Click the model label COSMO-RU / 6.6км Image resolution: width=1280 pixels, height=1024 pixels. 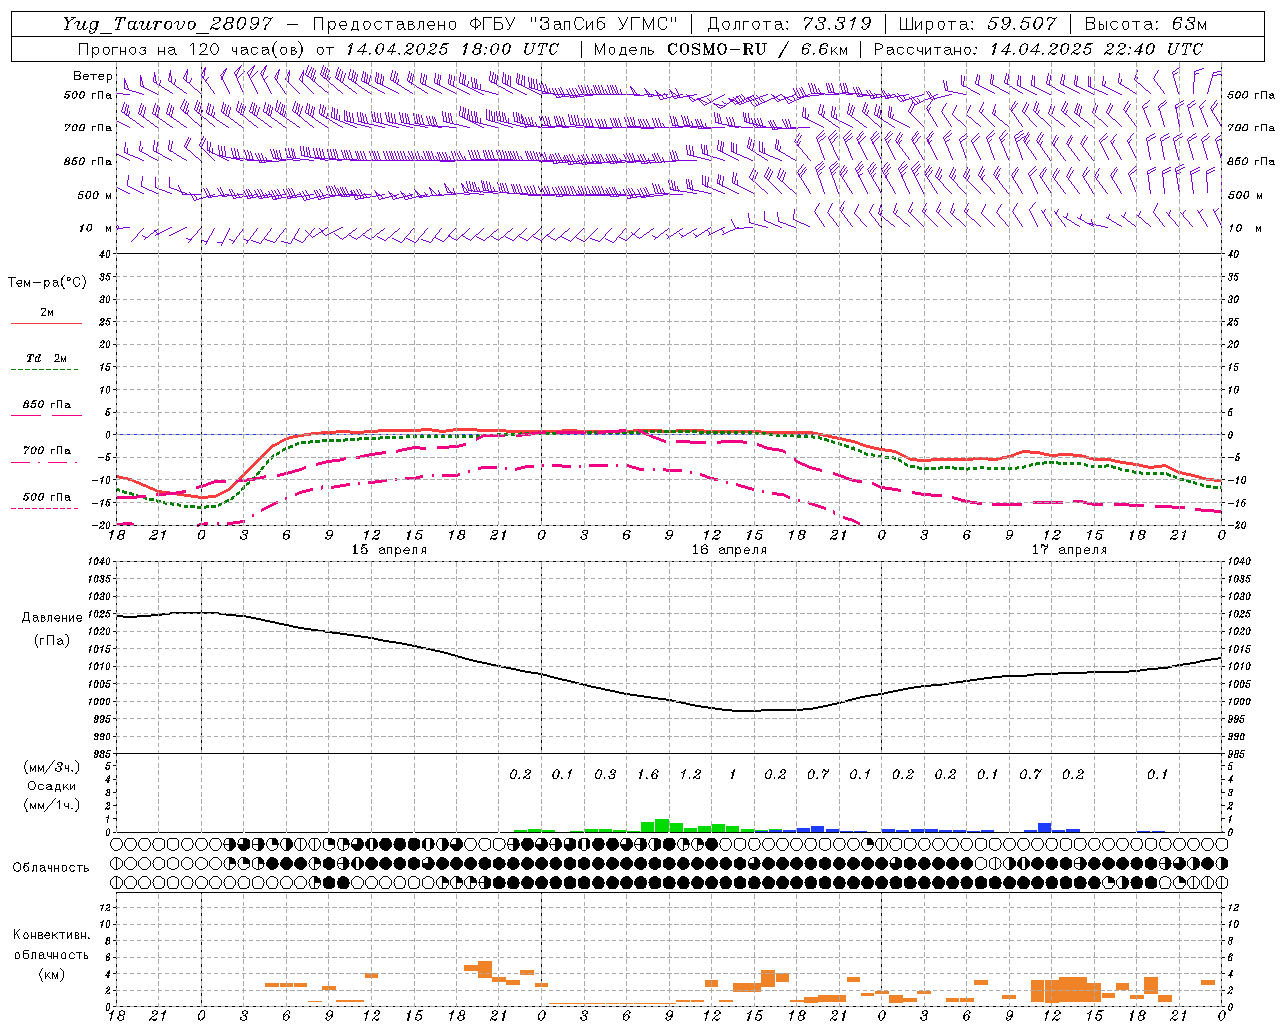757,49
